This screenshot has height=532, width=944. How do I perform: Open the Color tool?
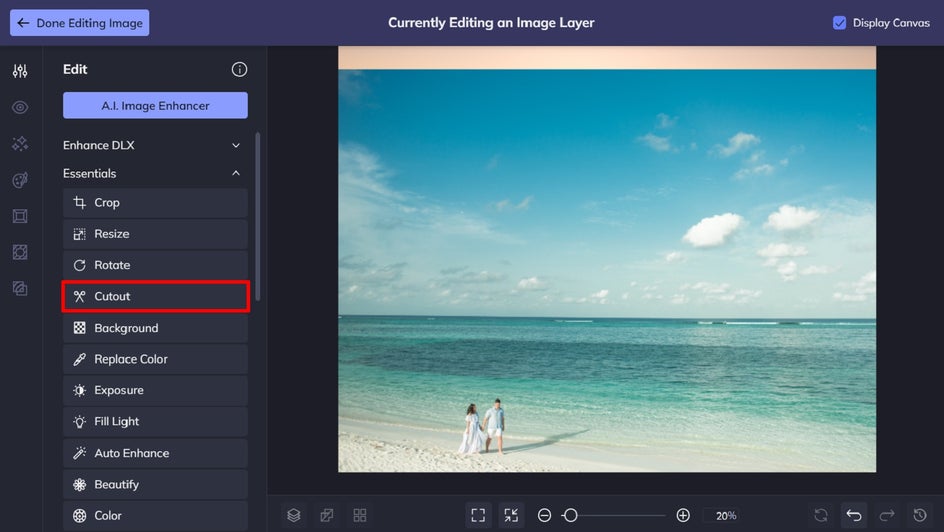[x=155, y=516]
